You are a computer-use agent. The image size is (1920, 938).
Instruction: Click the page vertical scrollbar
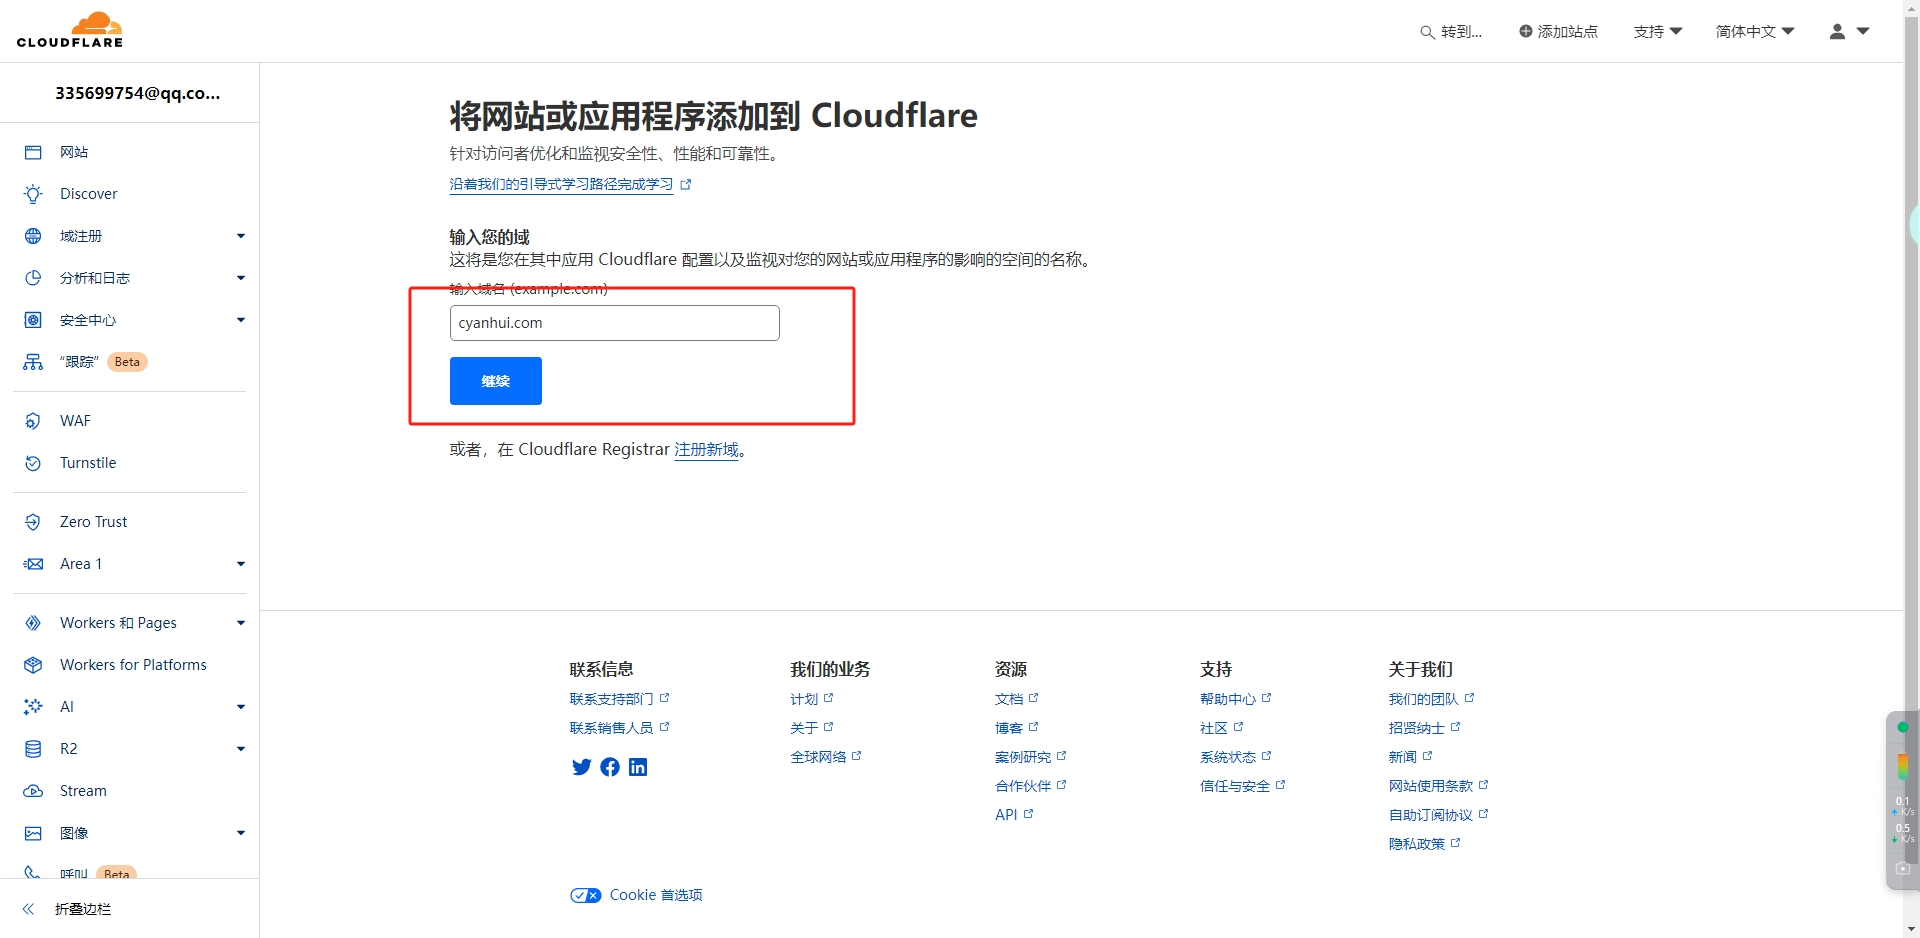1911,400
